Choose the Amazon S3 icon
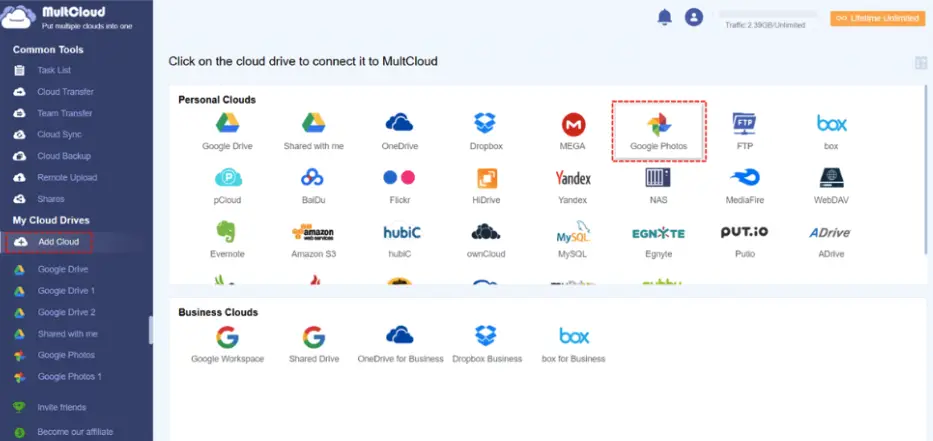Screen dimensions: 933x441 click(314, 239)
